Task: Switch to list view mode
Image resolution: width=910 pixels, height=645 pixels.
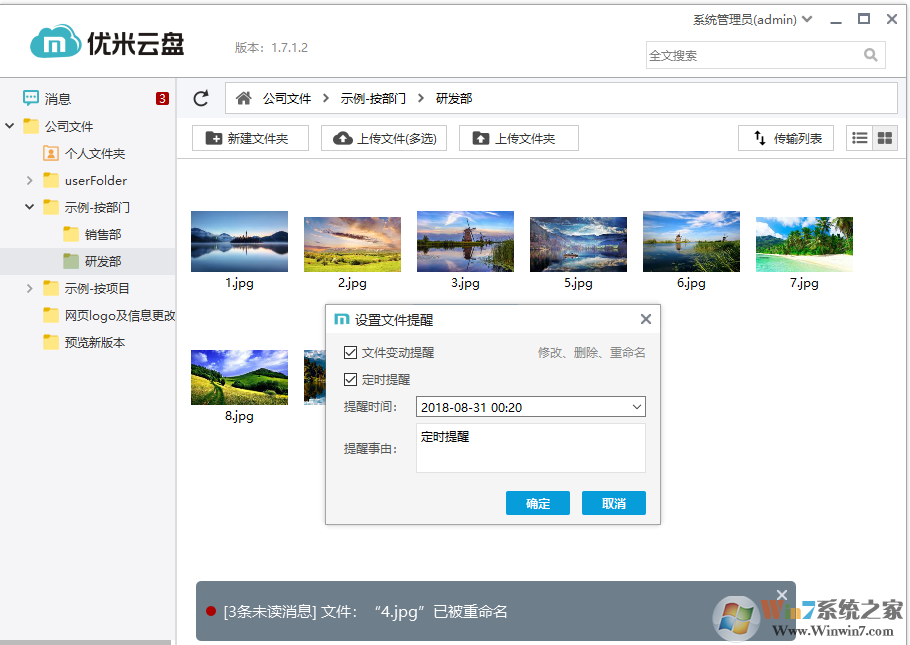Action: point(858,137)
